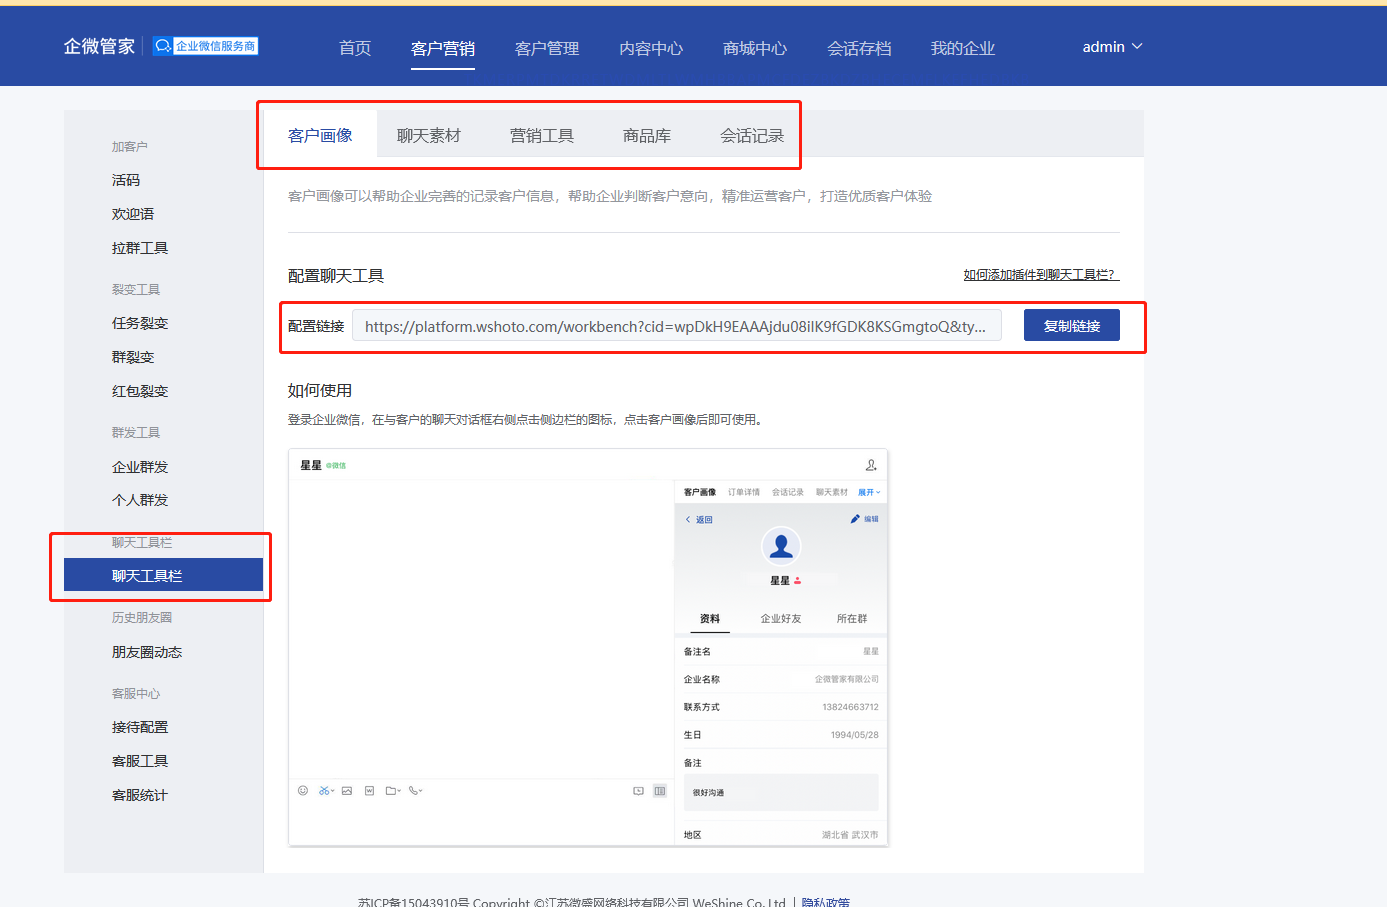This screenshot has width=1387, height=907.
Task: Open 客服工具 in the sidebar
Action: click(x=140, y=761)
